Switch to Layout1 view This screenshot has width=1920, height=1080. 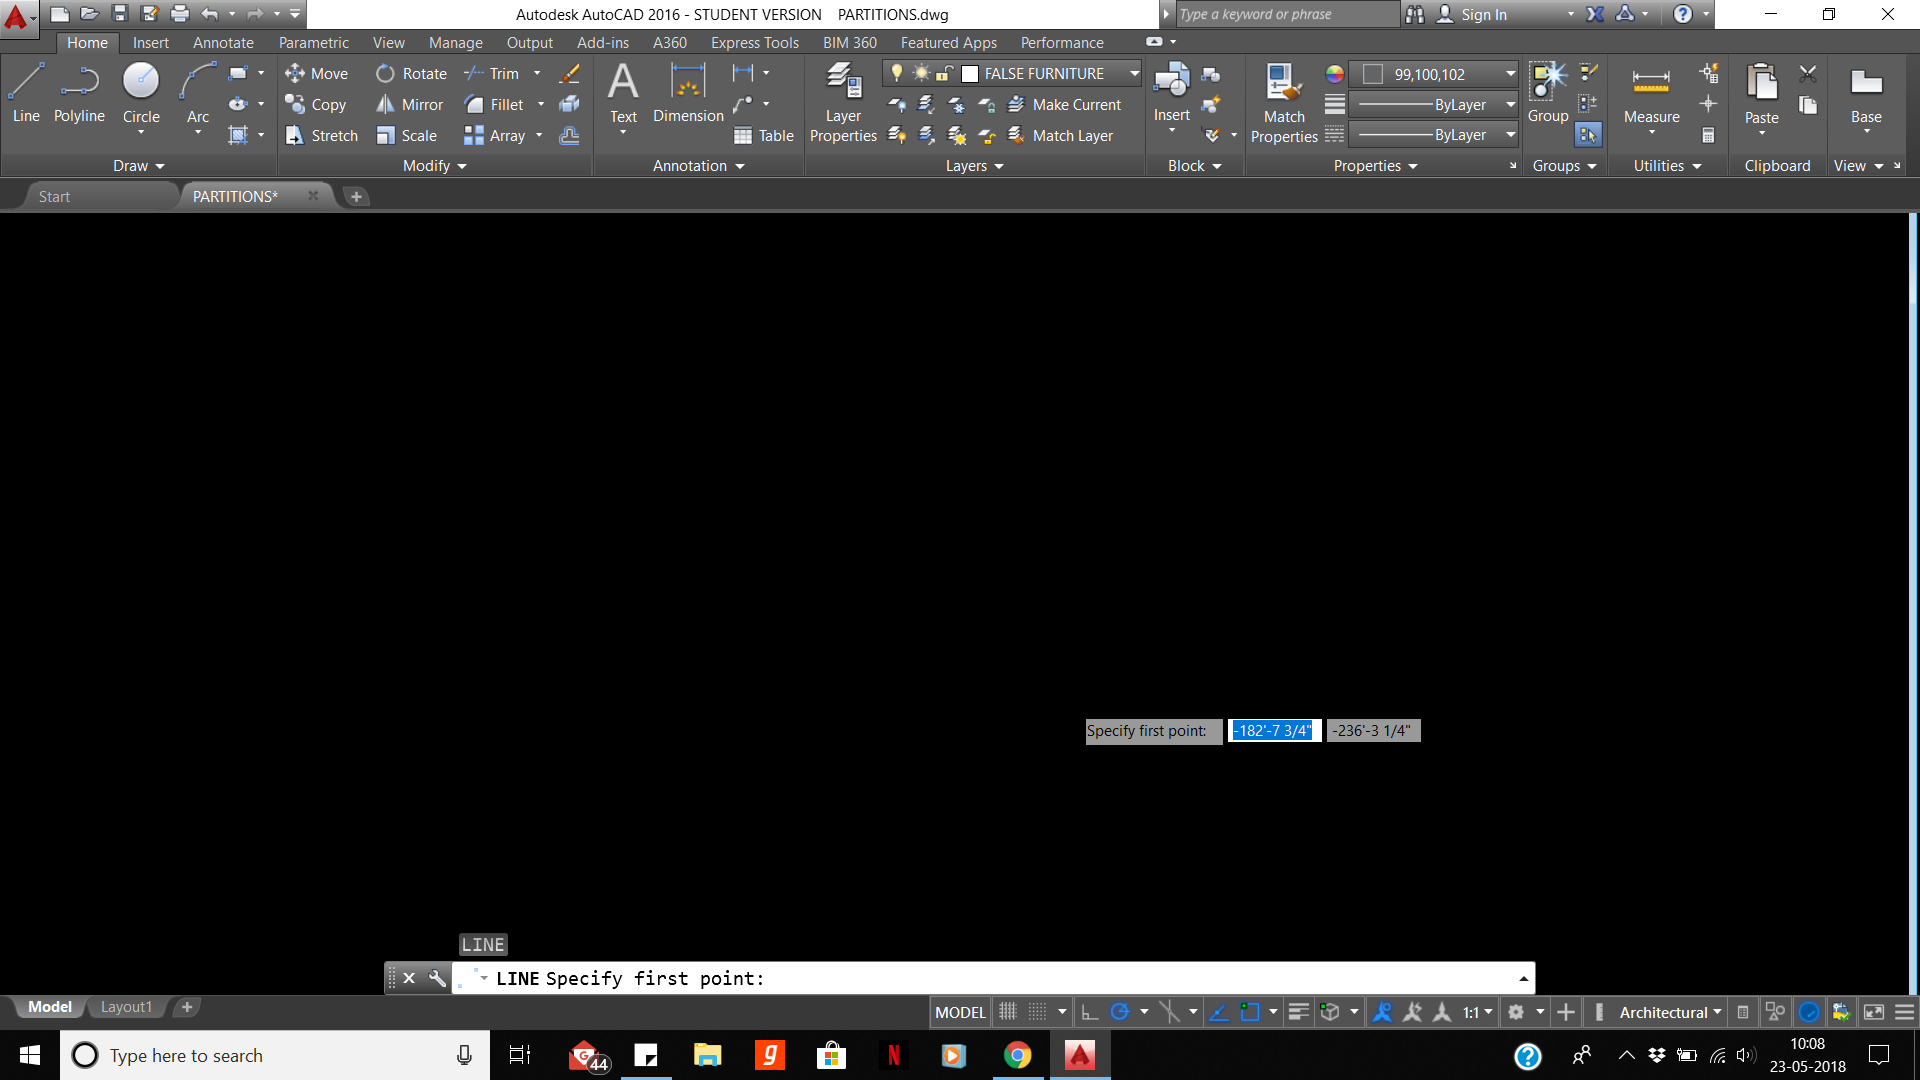126,1007
